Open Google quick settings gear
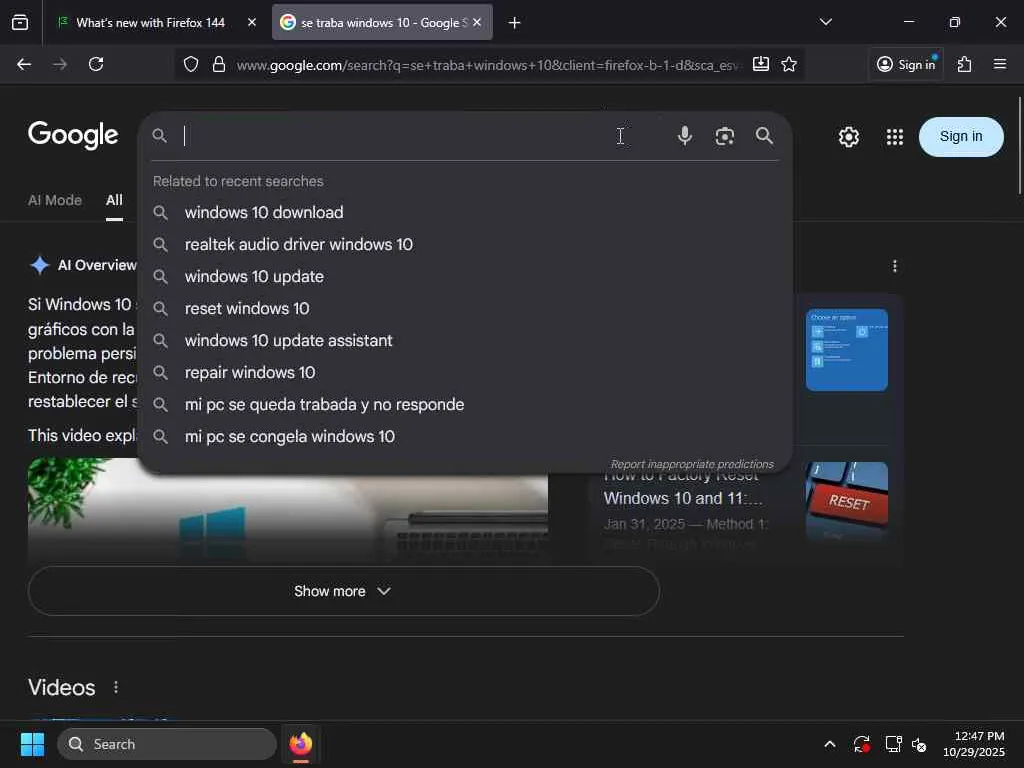Screen dimensions: 1024x768 point(848,136)
